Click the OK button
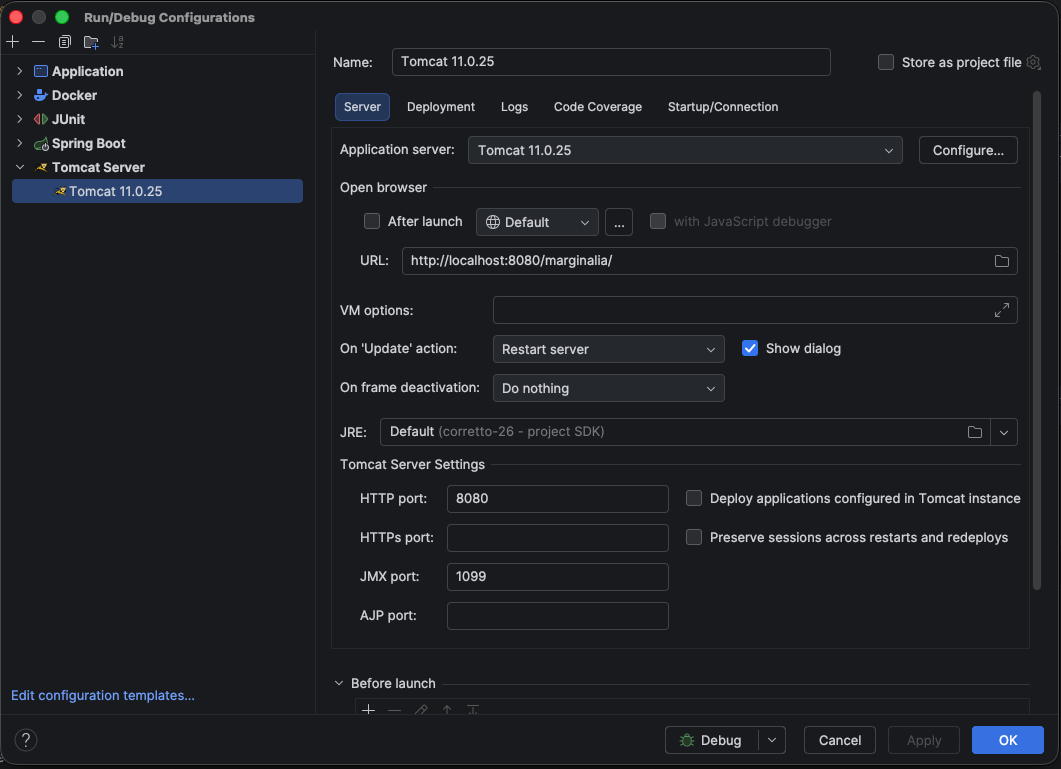1061x769 pixels. point(1008,741)
